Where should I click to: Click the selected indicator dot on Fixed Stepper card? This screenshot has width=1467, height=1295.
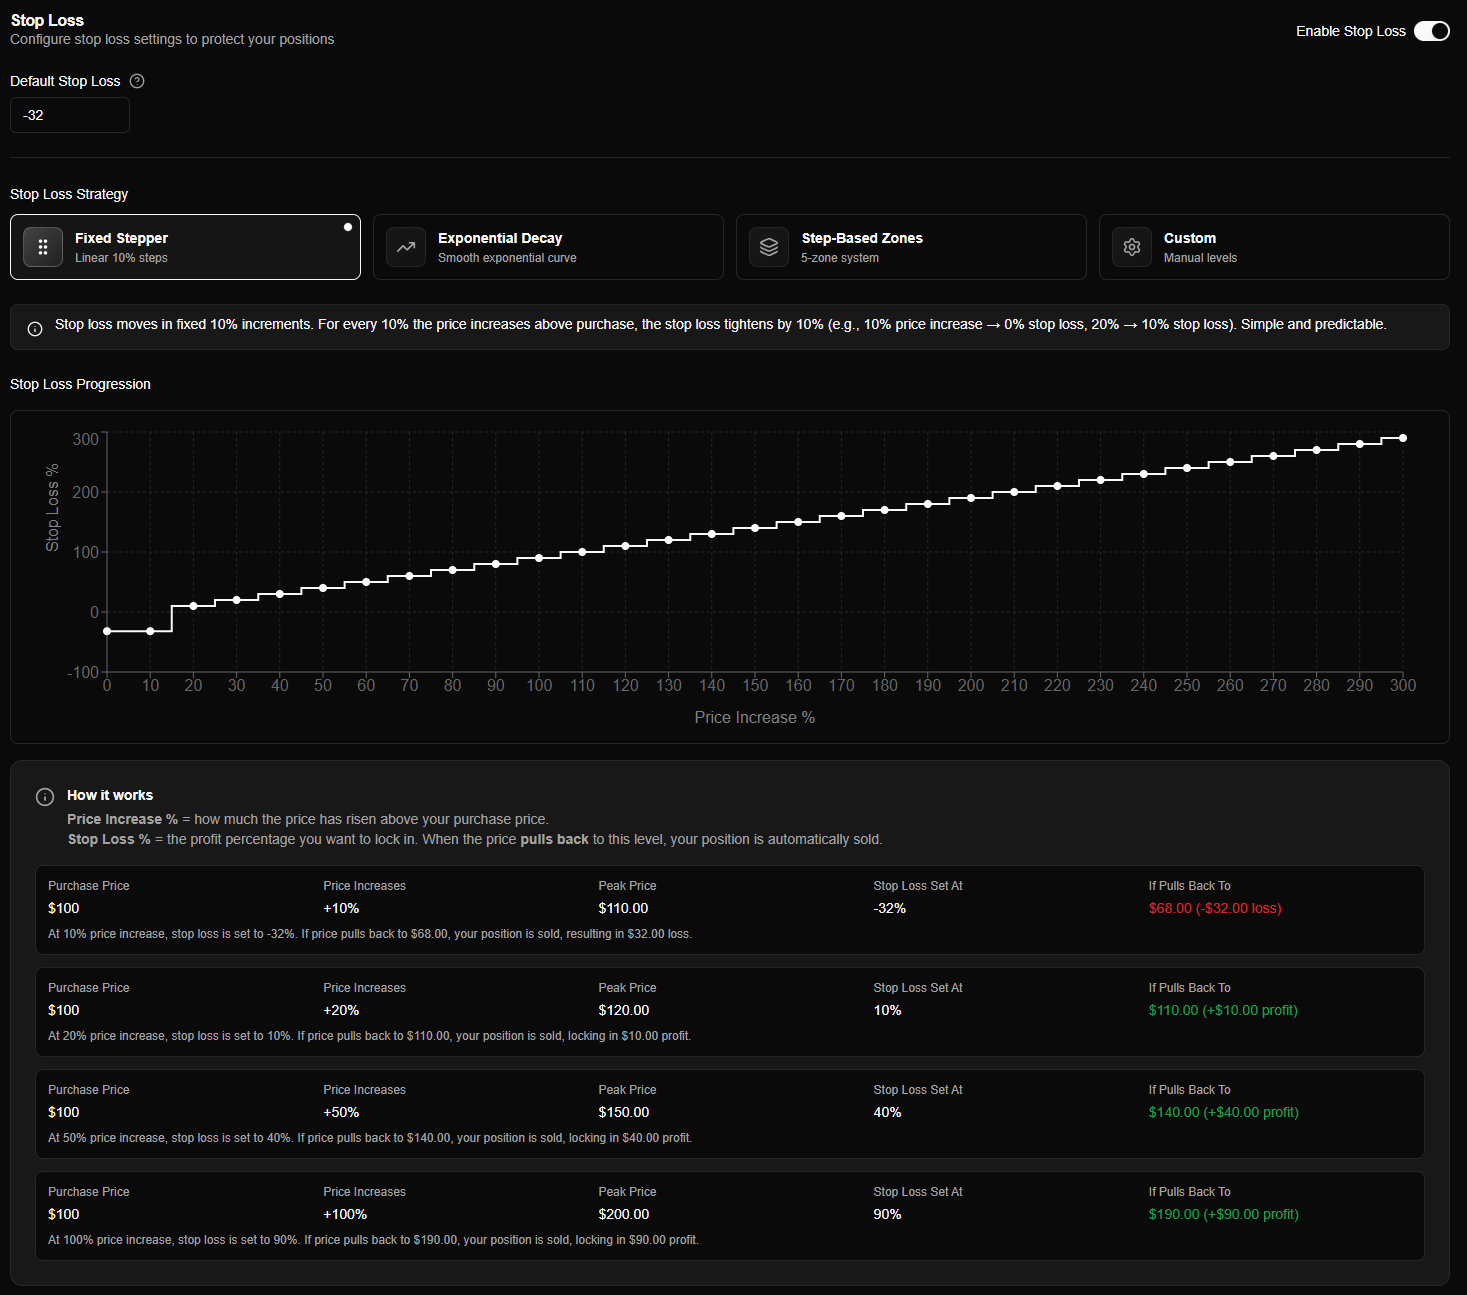(x=347, y=226)
